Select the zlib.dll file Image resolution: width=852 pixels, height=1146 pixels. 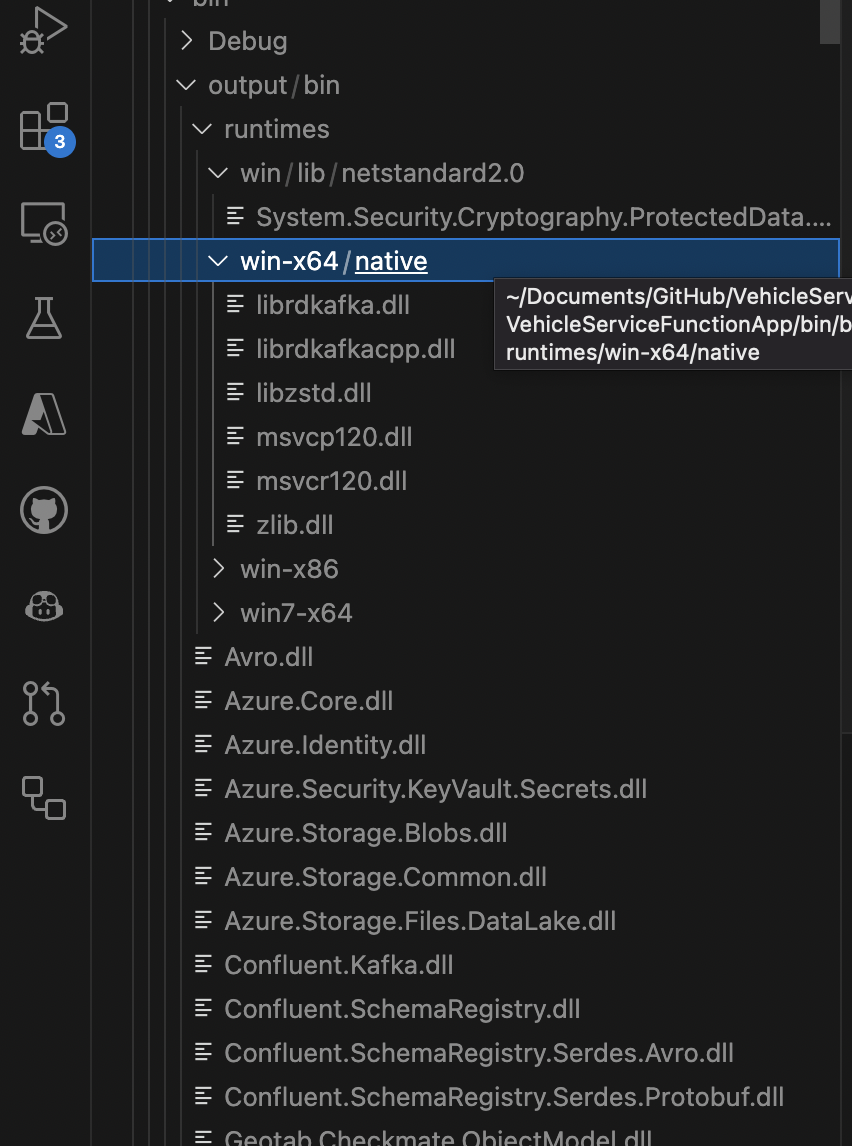tap(295, 524)
